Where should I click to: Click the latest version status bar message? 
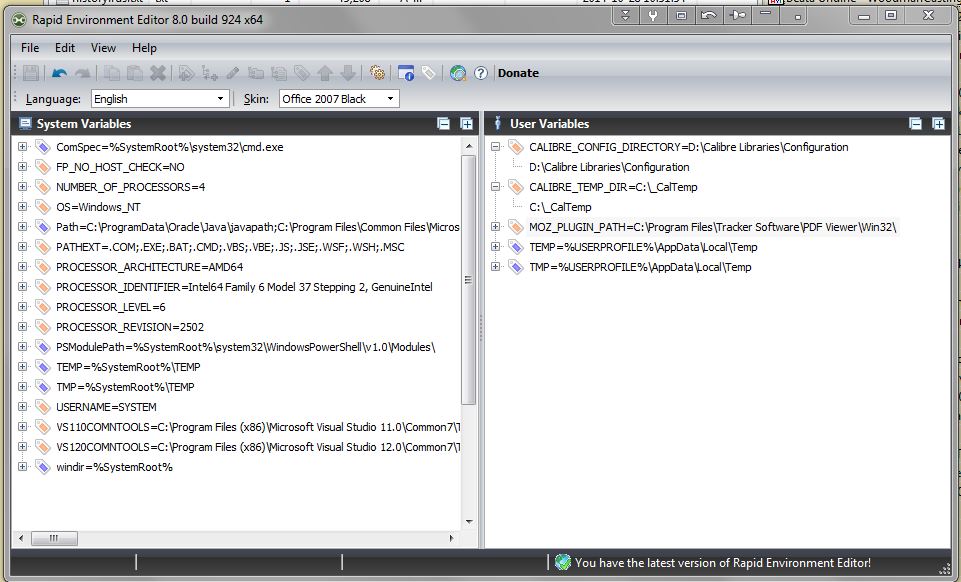point(723,562)
